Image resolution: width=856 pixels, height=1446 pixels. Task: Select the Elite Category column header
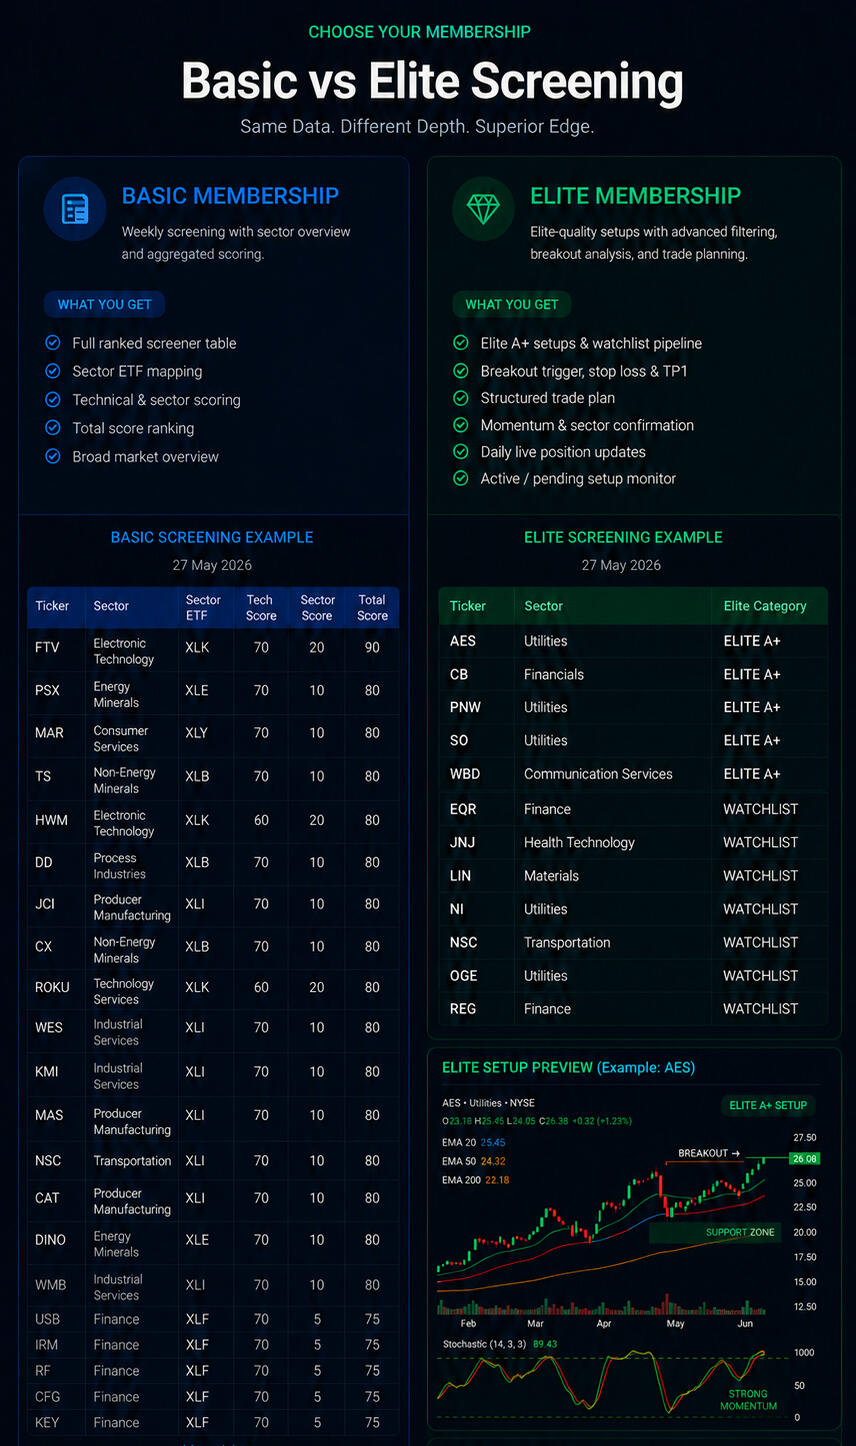click(765, 606)
